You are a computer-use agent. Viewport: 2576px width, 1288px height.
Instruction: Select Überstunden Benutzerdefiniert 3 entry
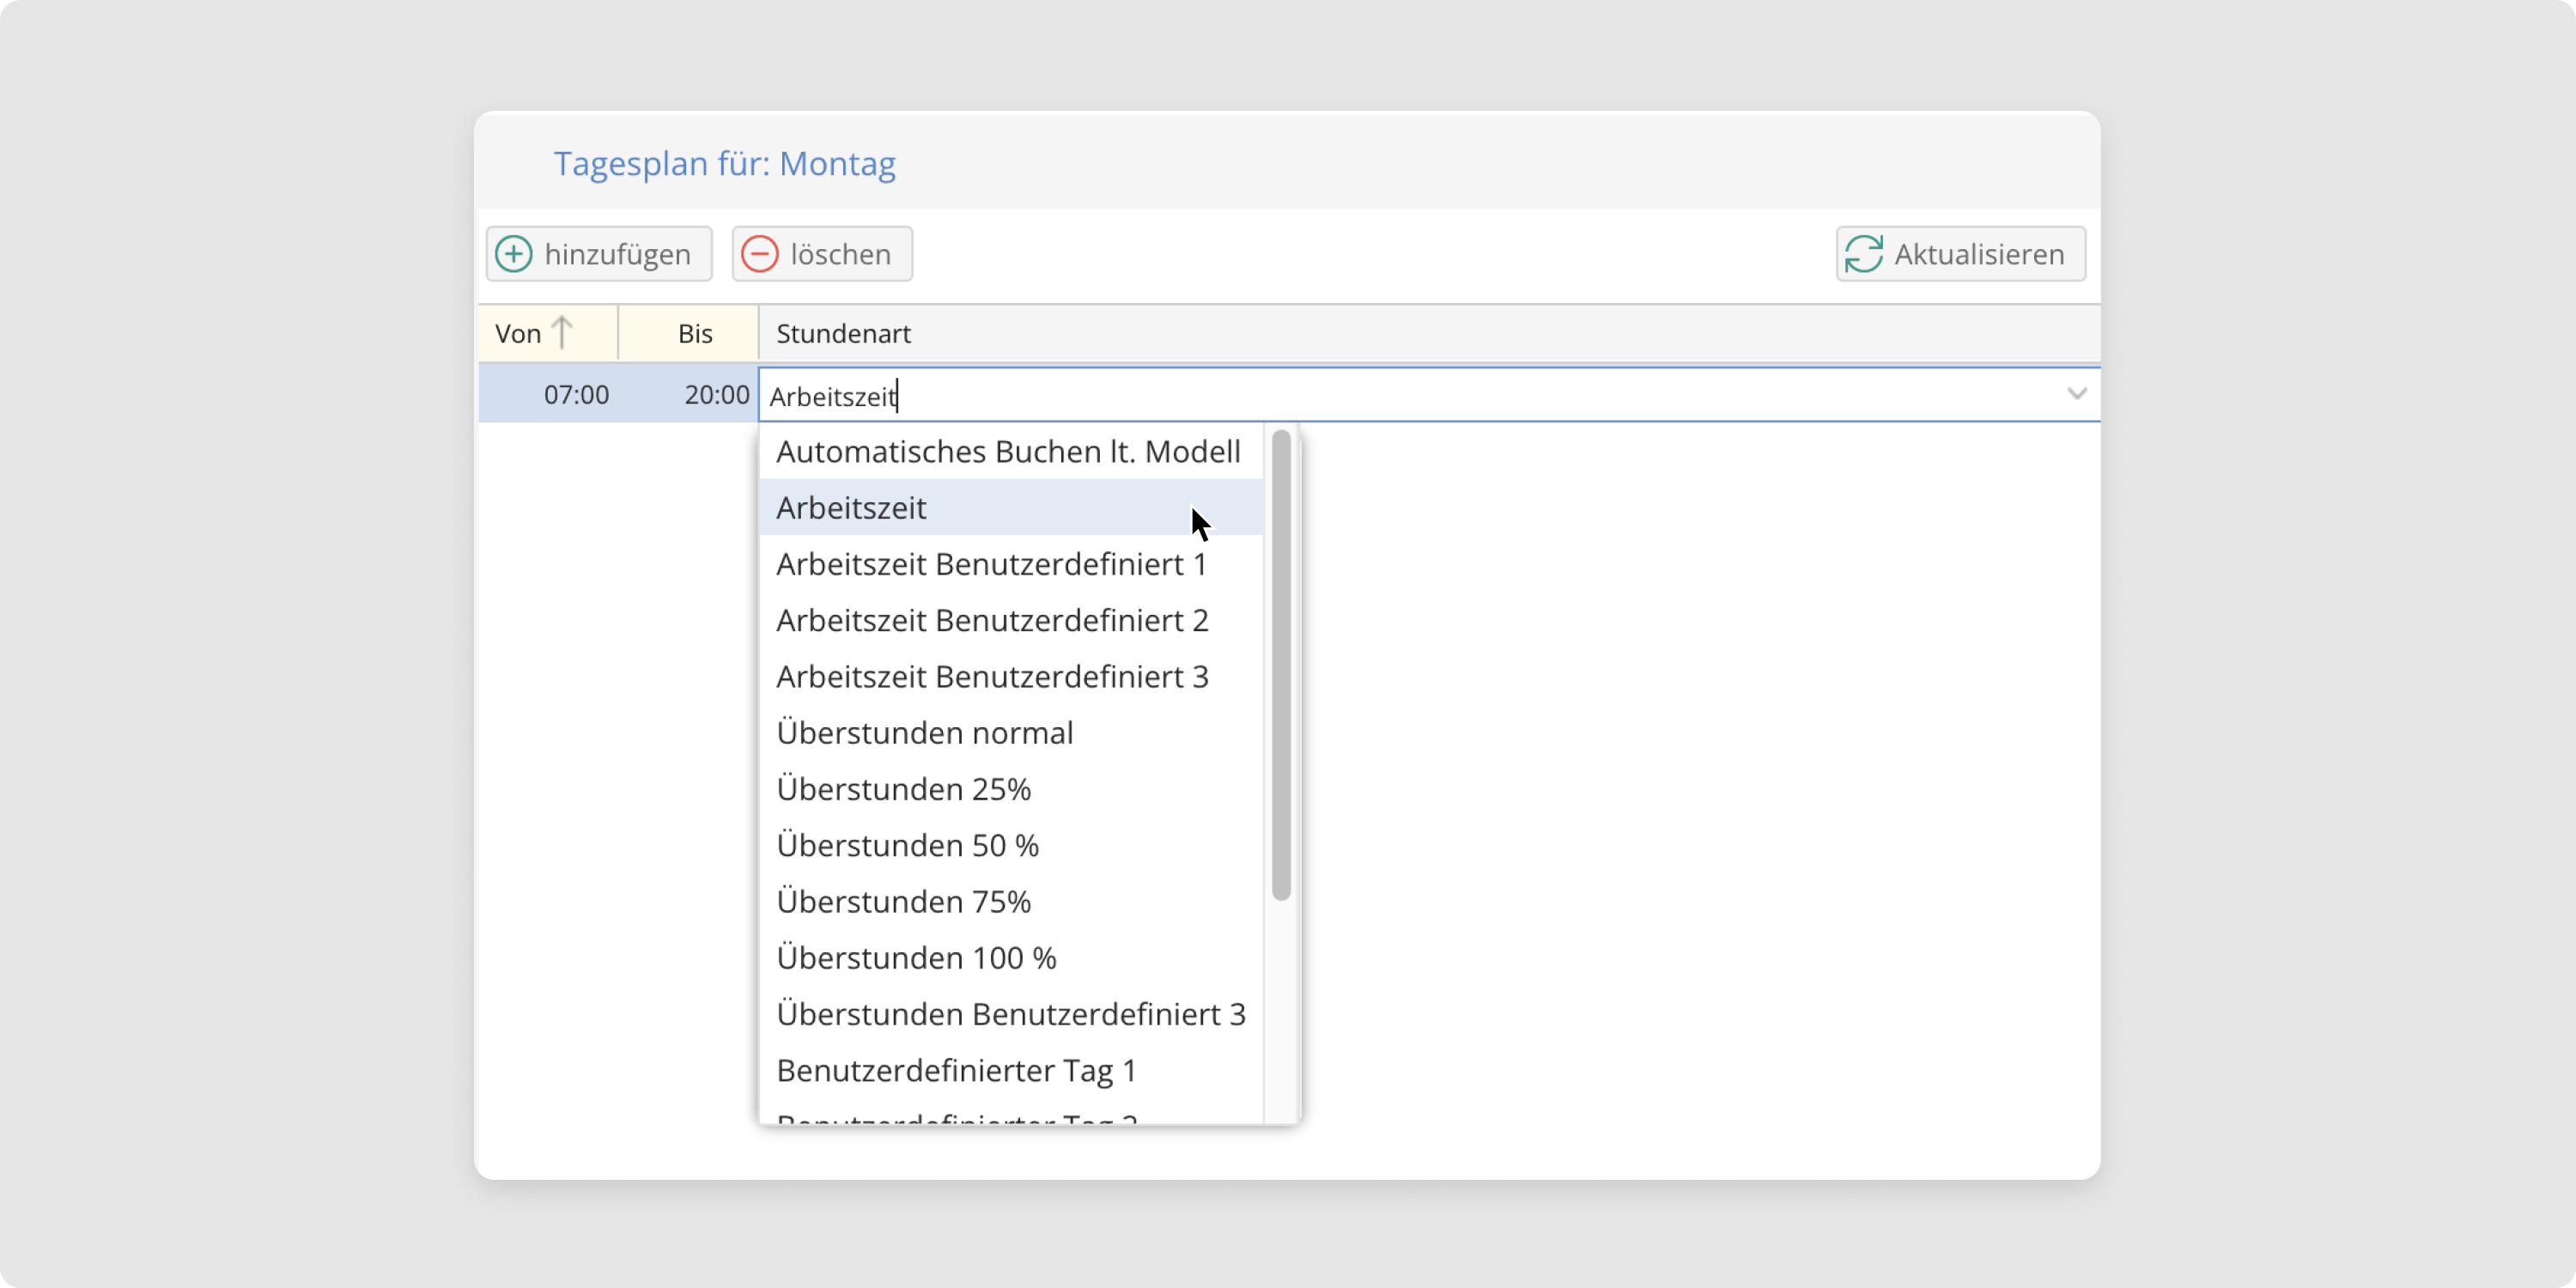(x=1010, y=1014)
